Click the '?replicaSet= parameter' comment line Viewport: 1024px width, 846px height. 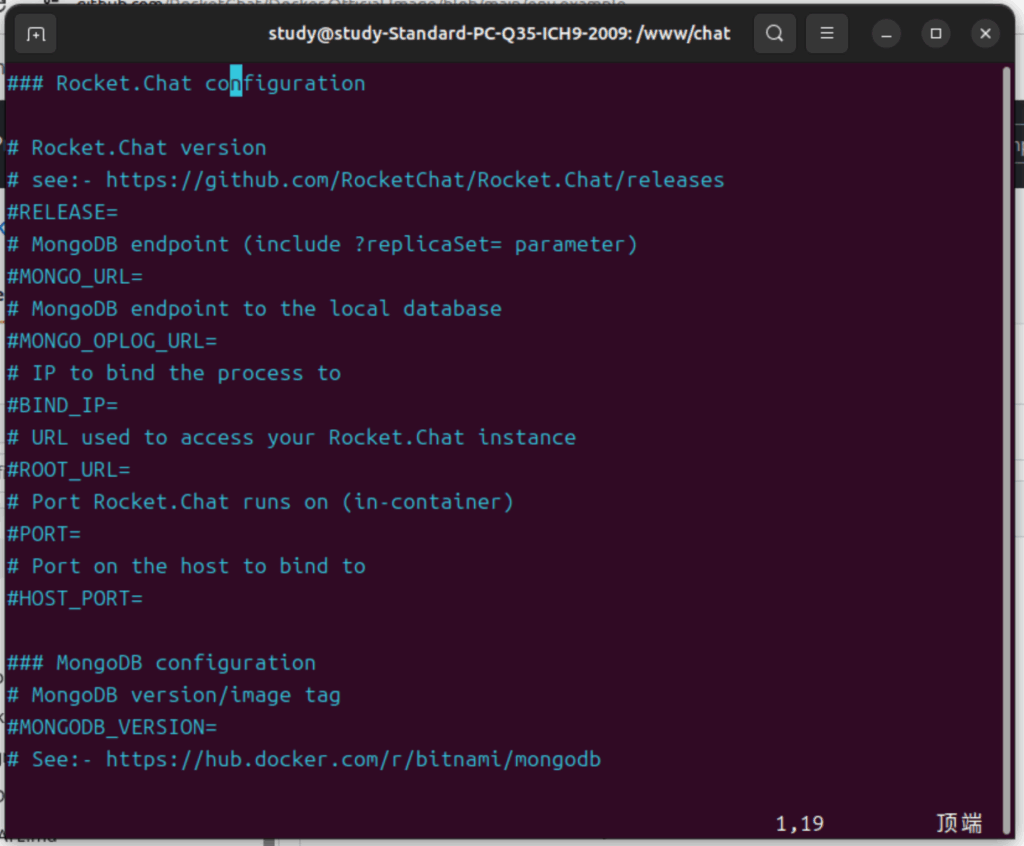click(322, 244)
